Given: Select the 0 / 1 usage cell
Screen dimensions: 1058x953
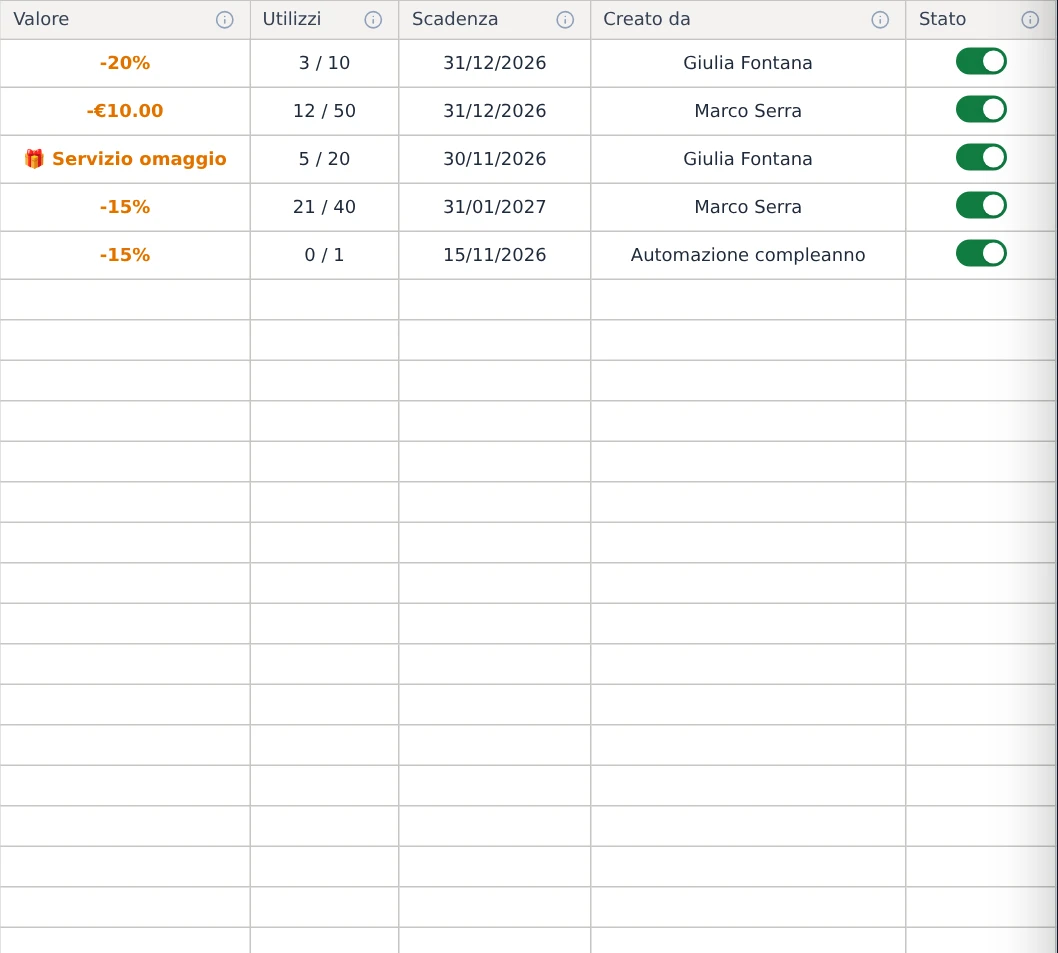Looking at the screenshot, I should (325, 254).
